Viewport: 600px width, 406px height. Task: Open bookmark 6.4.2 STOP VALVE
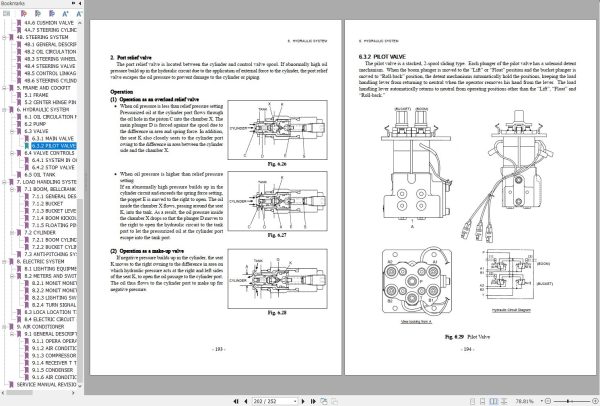pos(53,167)
